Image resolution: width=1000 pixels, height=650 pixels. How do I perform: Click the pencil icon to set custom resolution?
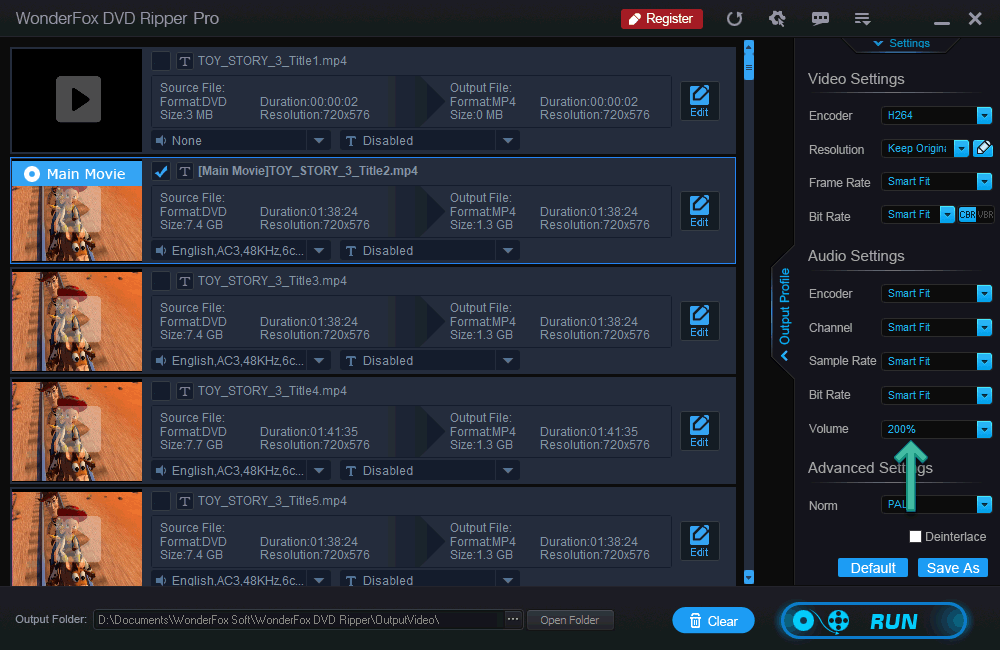click(x=984, y=147)
